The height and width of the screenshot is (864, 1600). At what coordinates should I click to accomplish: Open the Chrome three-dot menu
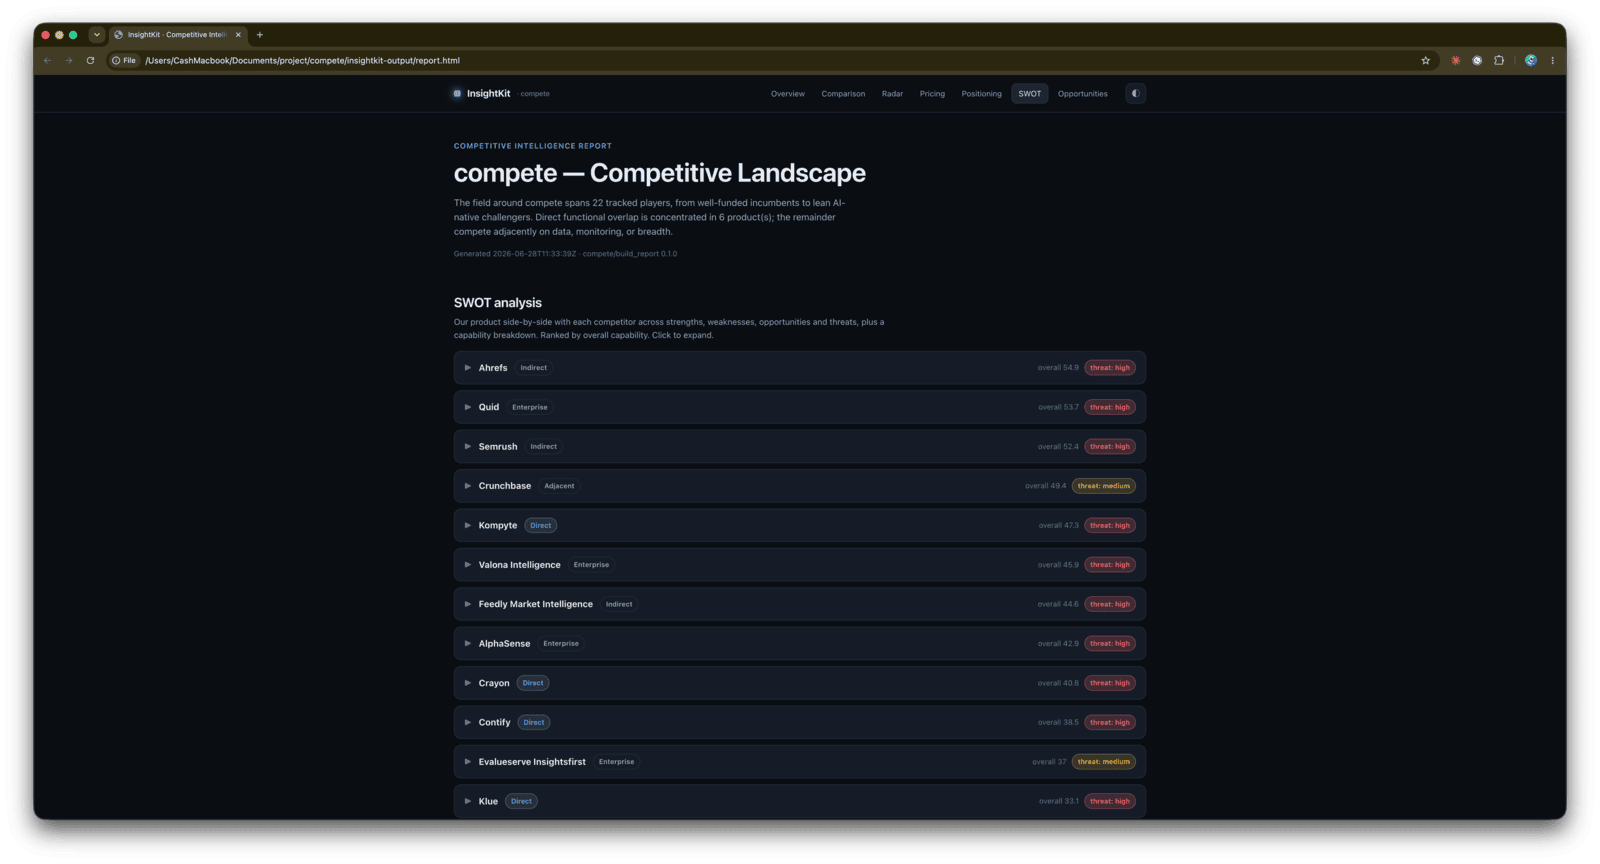click(x=1552, y=61)
